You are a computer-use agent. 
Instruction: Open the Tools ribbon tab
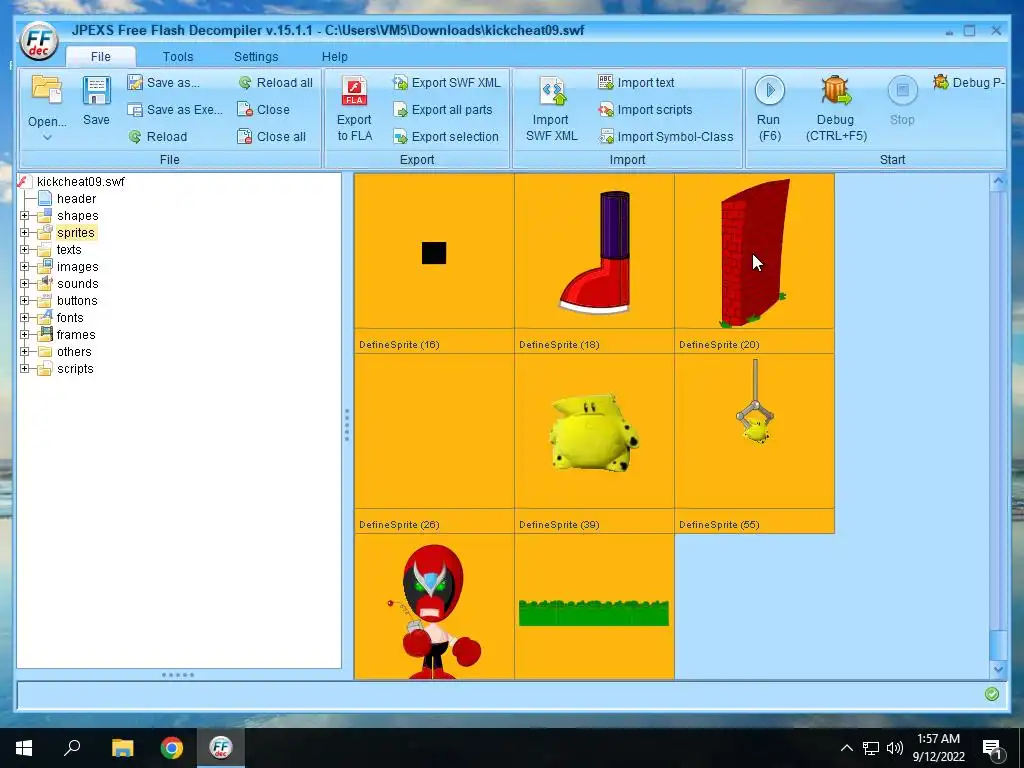178,56
